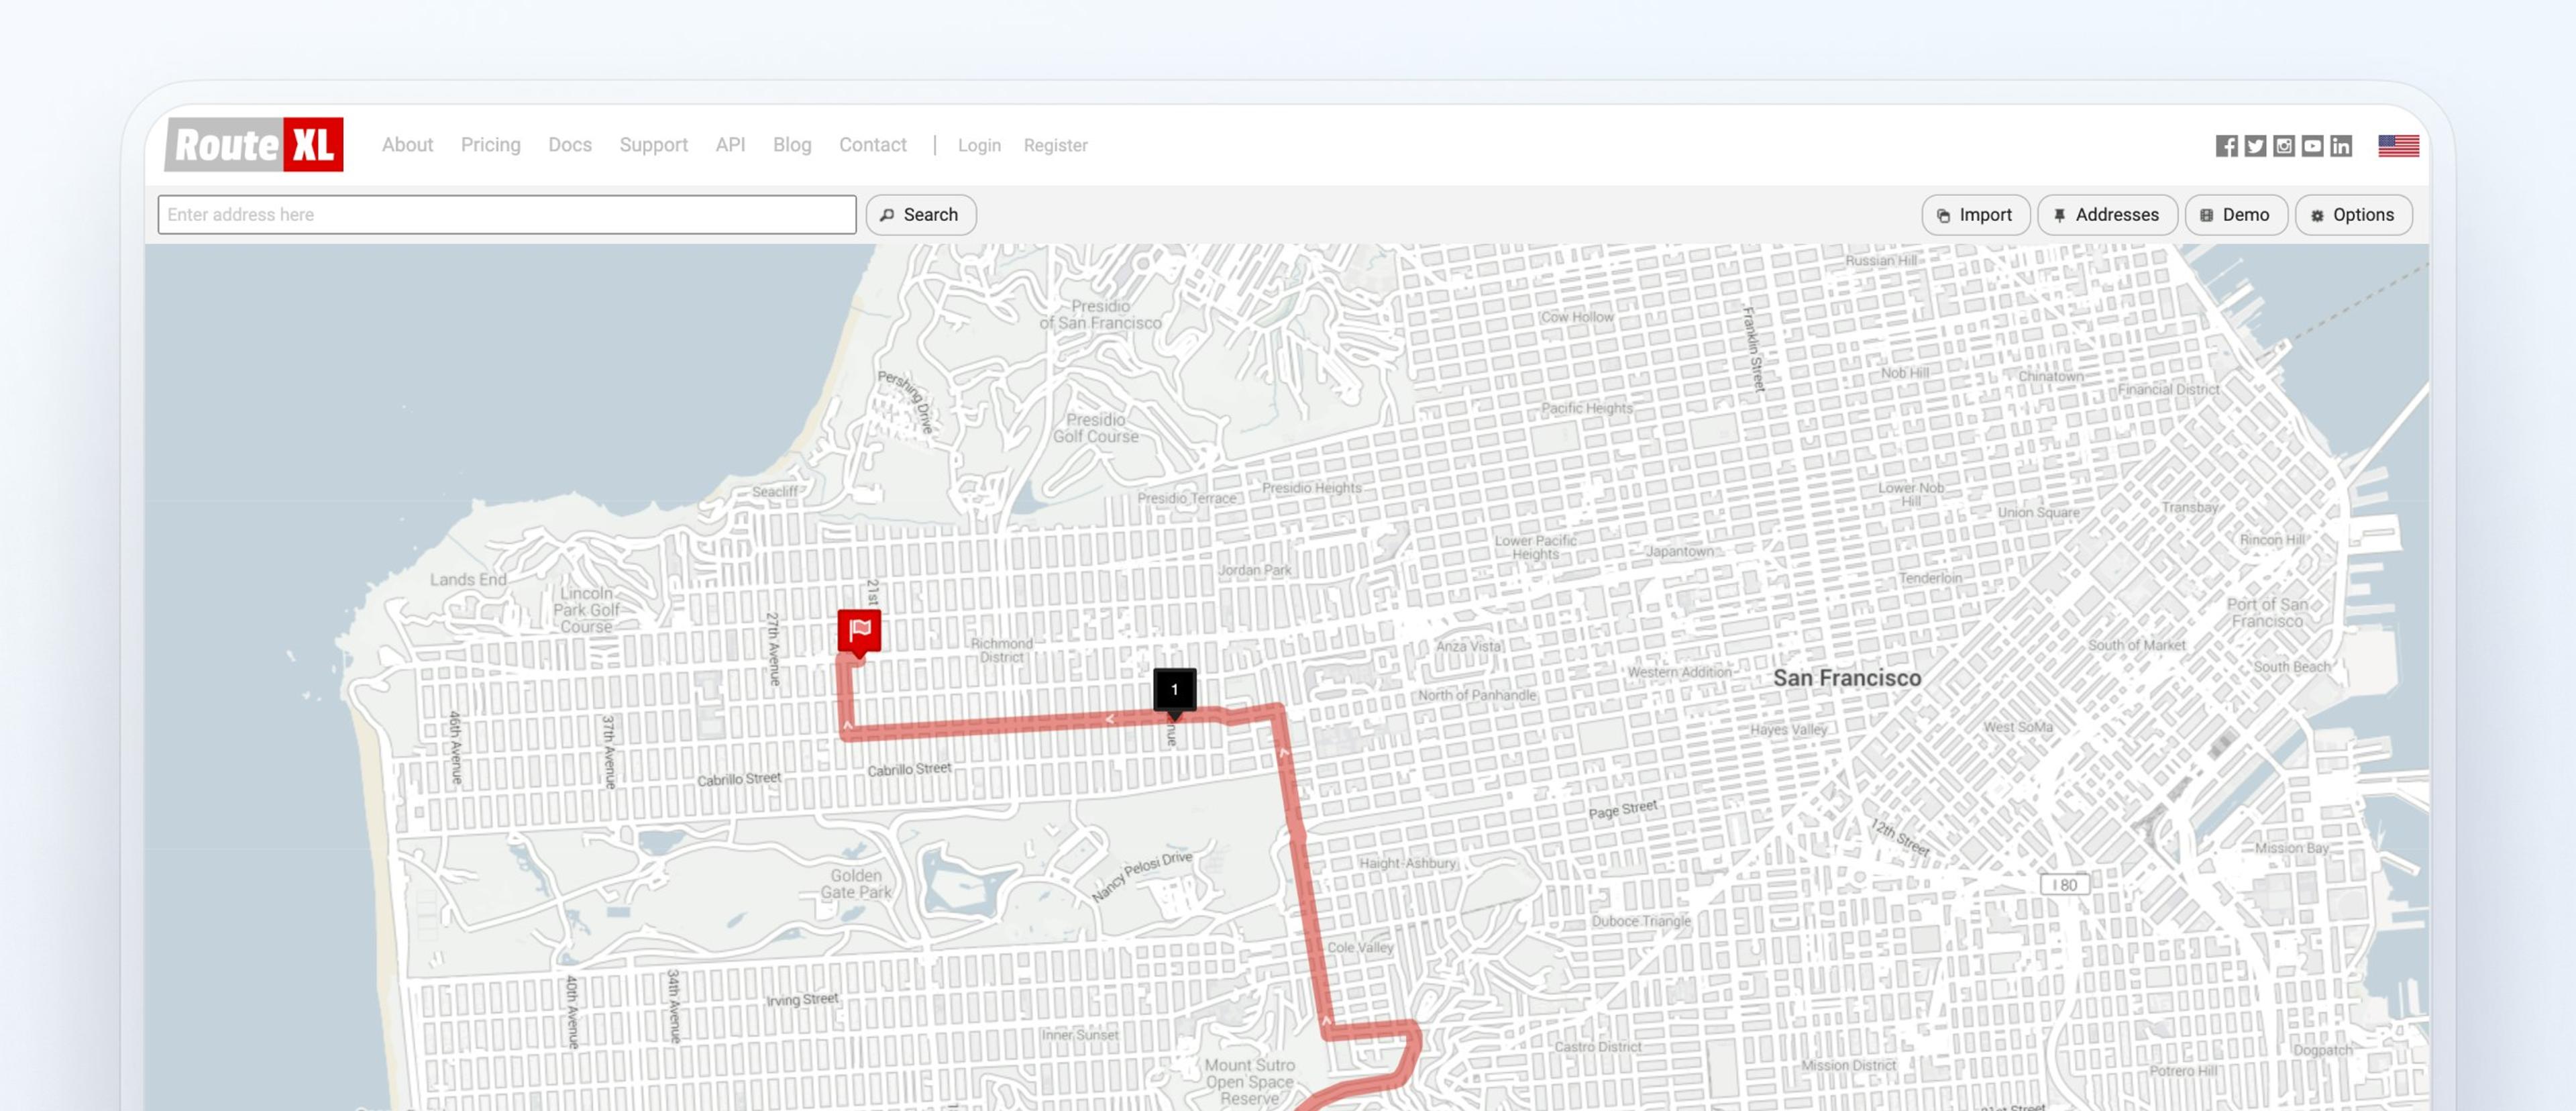Focus the 'Enter address here' field
This screenshot has width=2576, height=1111.
pyautogui.click(x=507, y=215)
